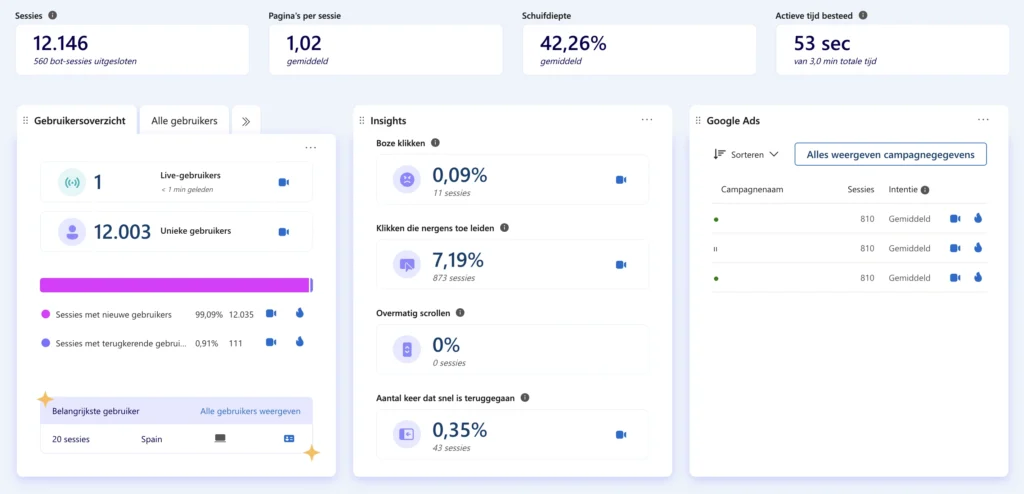Open recordings for Unieke gebruikers
The height and width of the screenshot is (494, 1024).
coord(283,232)
